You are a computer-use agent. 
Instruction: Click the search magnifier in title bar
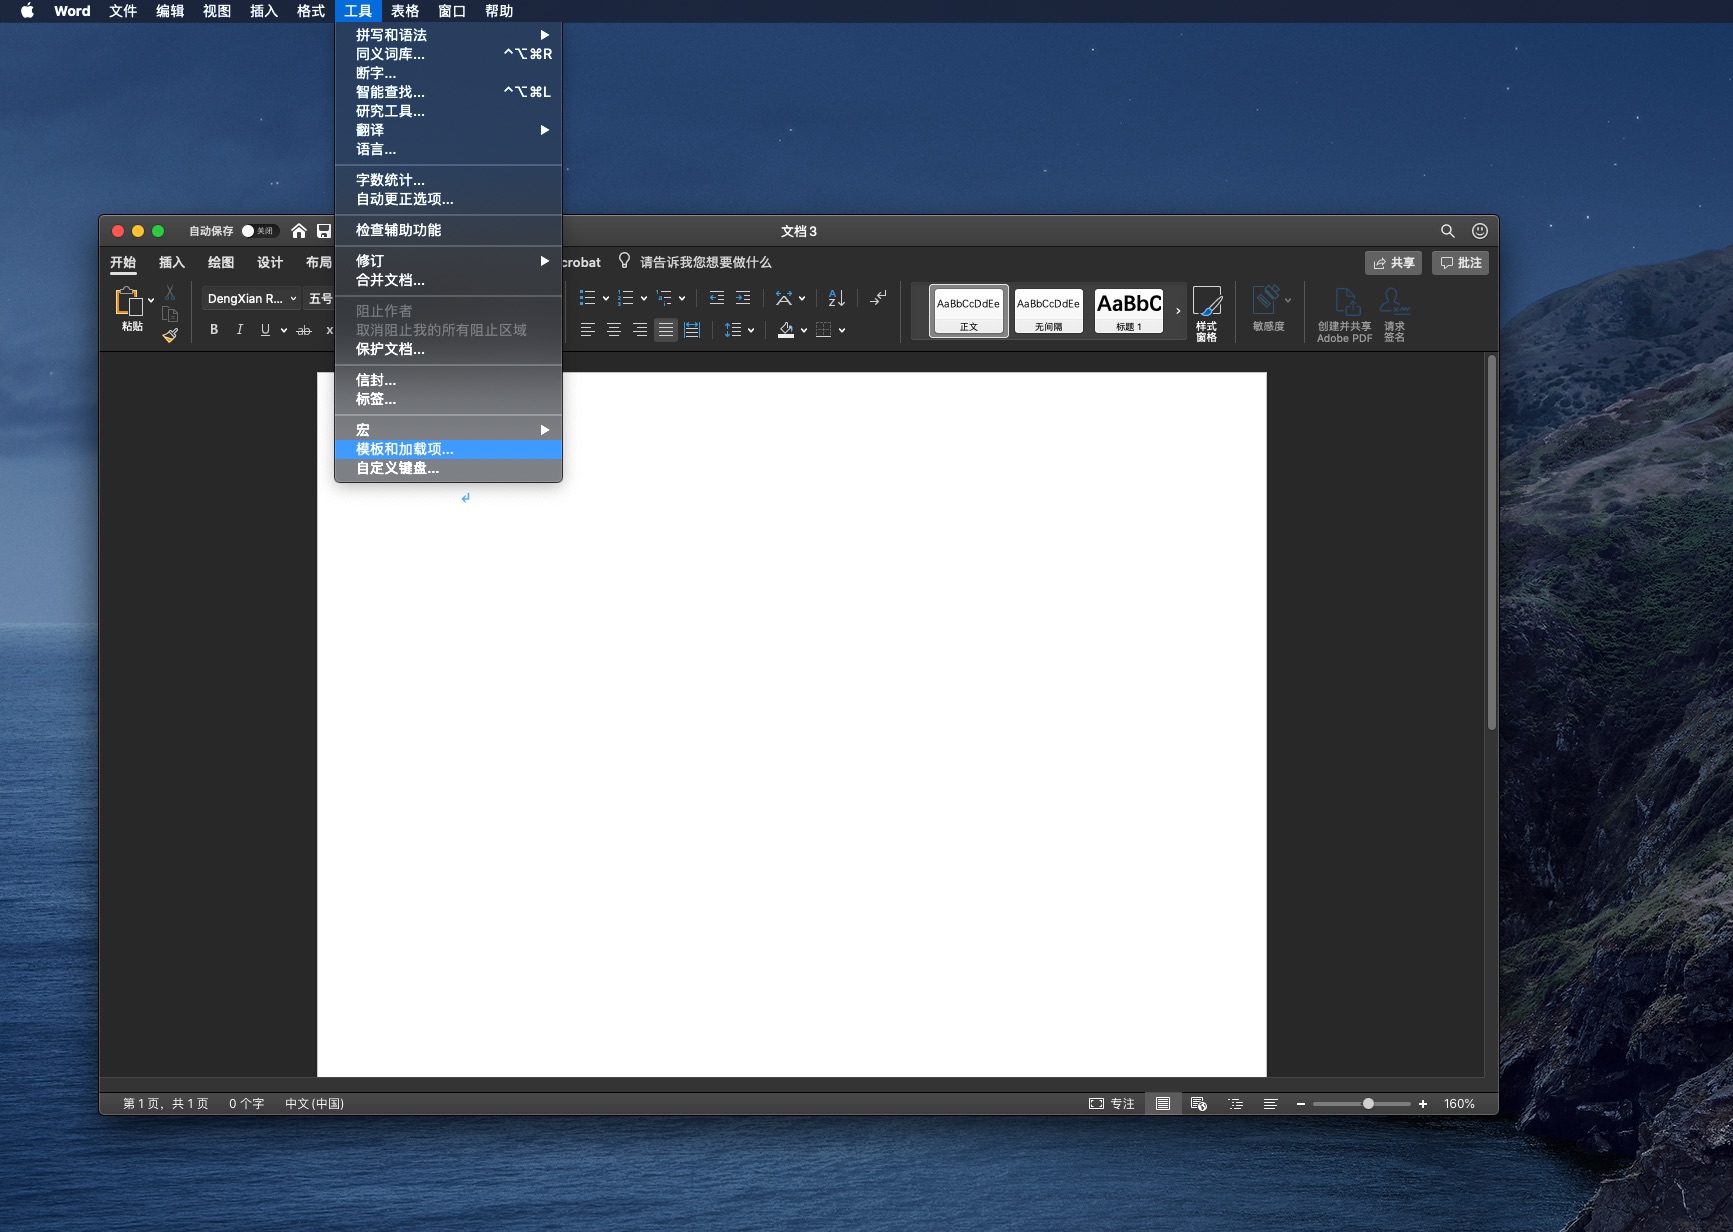(x=1447, y=231)
